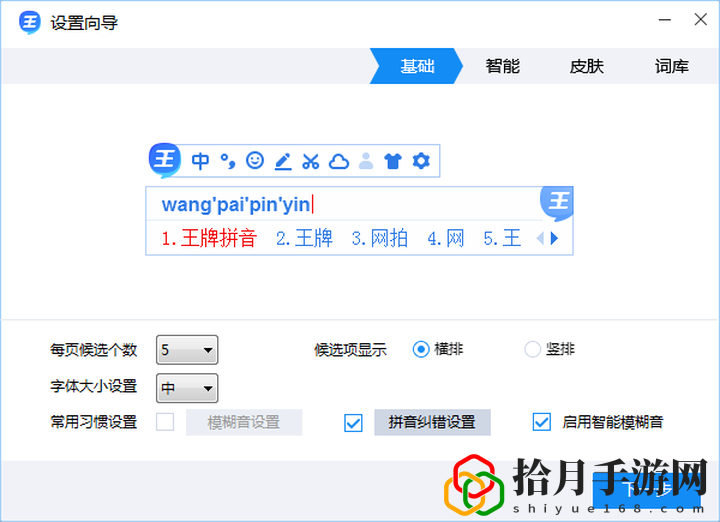This screenshot has height=522, width=720.
Task: Click the 设置向导 window title
Action: [84, 22]
